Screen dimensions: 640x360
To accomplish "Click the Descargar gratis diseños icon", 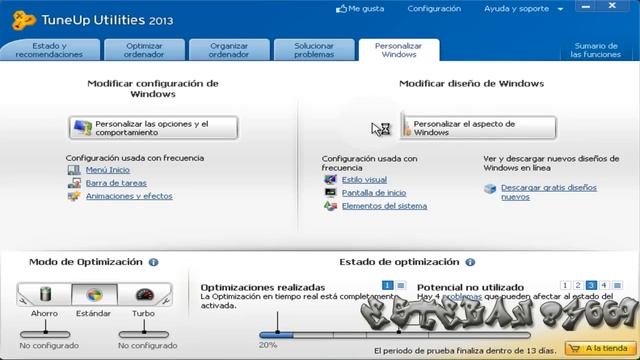I will (x=490, y=188).
